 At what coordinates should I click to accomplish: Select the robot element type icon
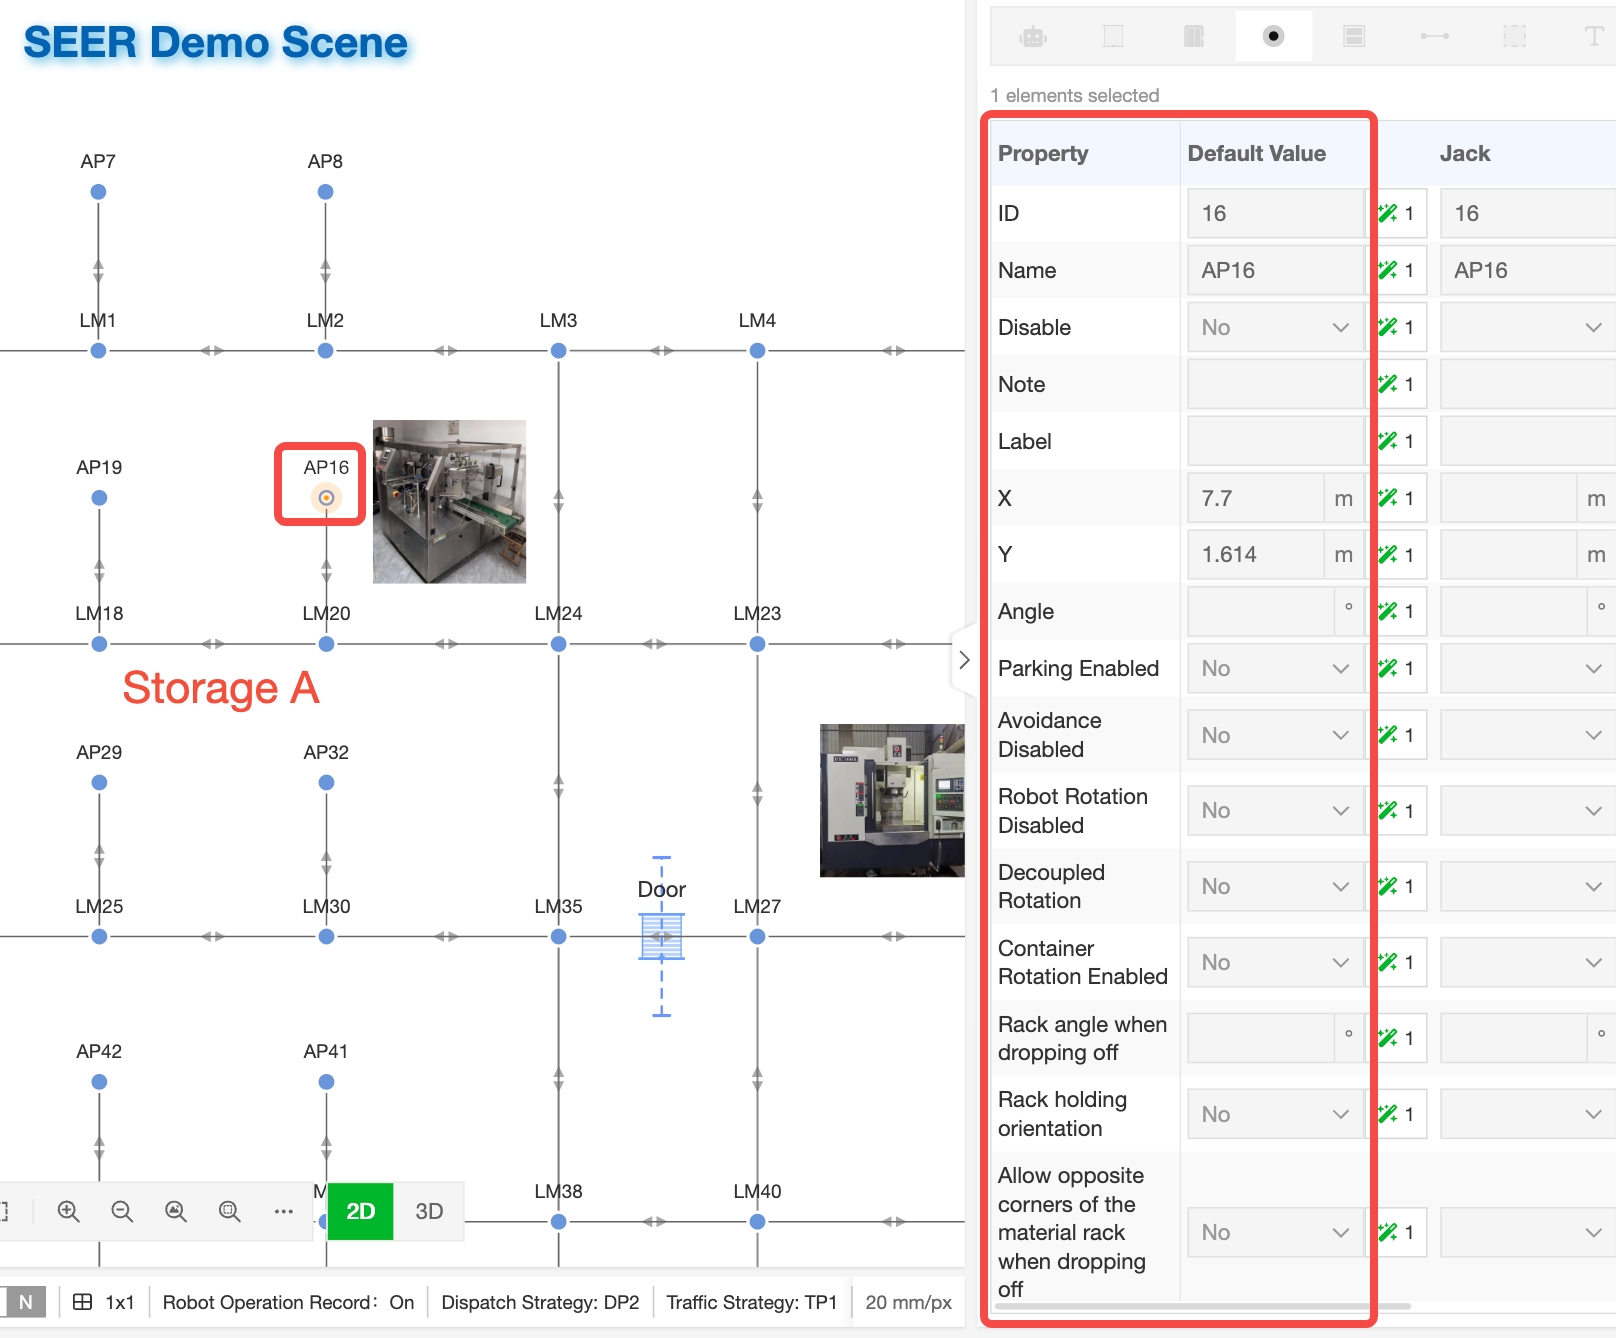1033,37
